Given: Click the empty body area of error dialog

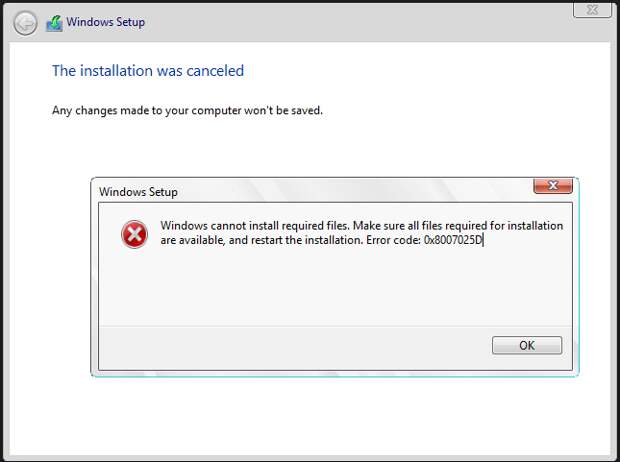Looking at the screenshot, I should pos(335,289).
